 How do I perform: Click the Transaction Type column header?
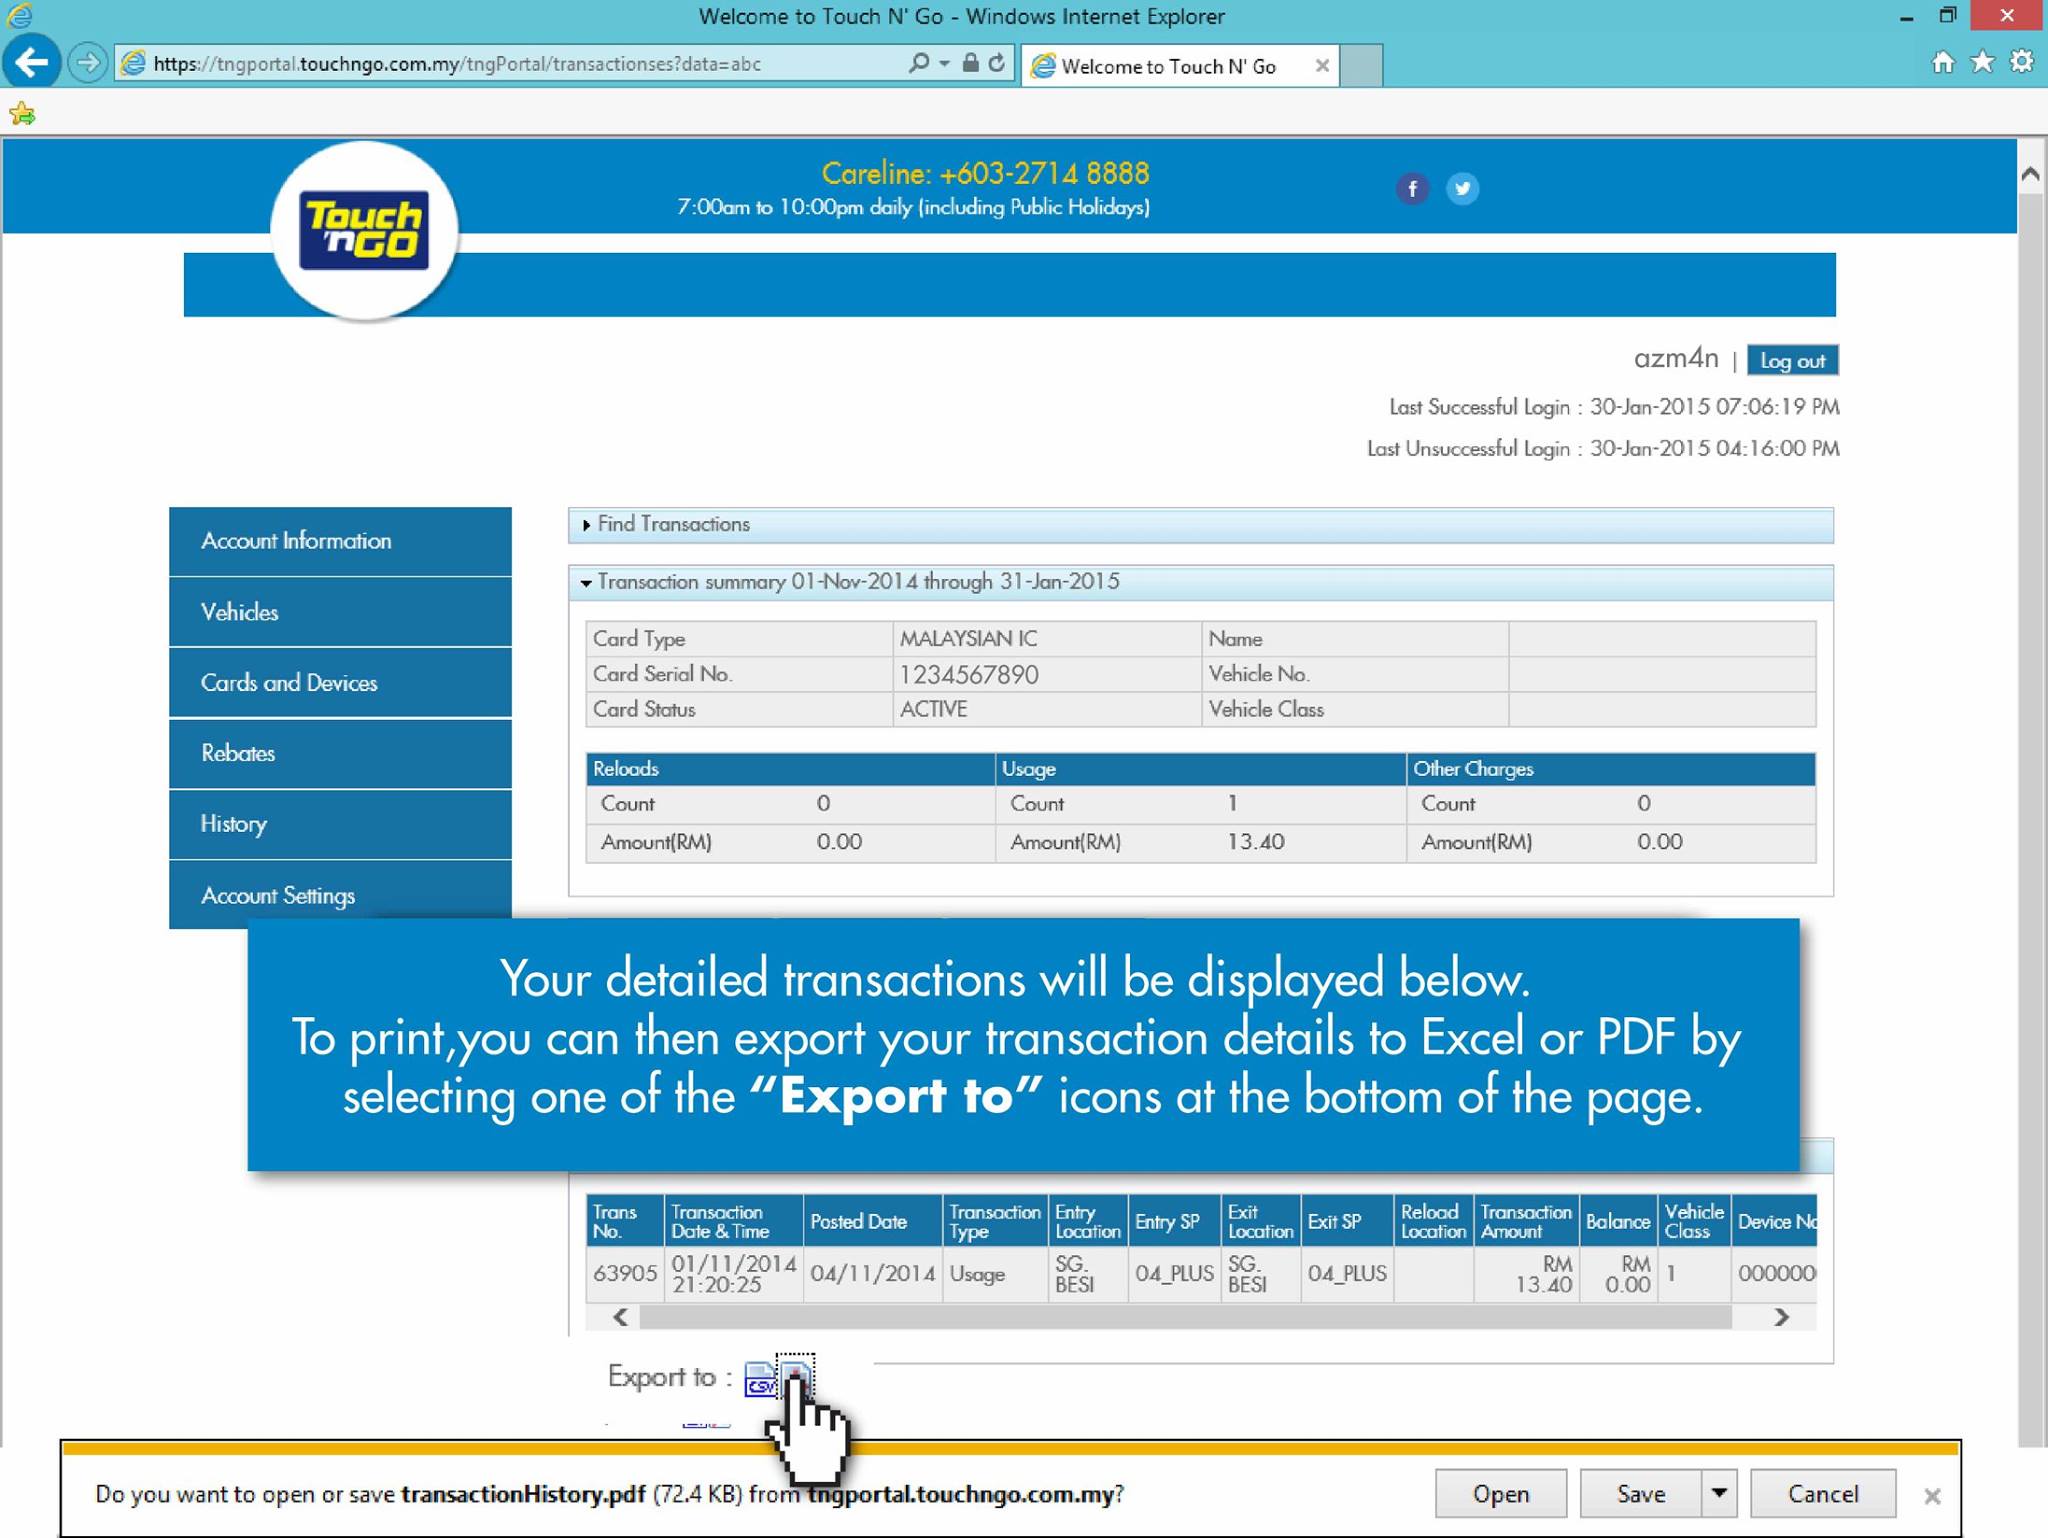tap(996, 1221)
